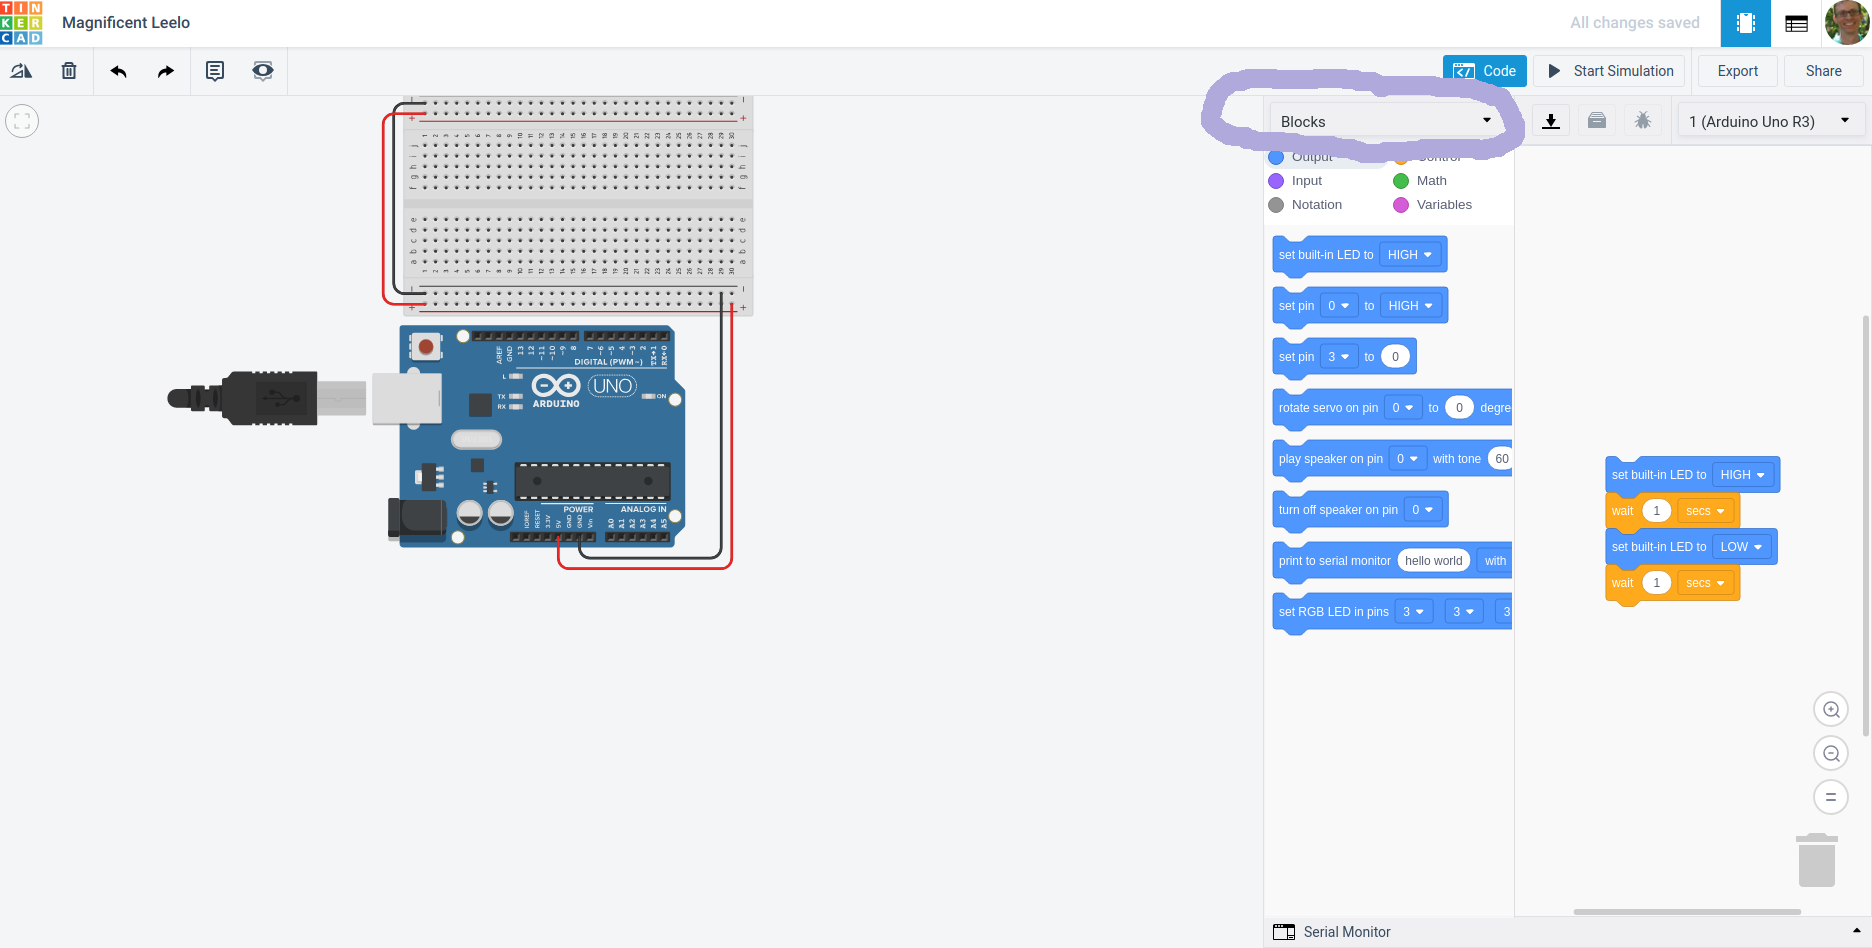Click the blocks workspace trash can
1872x948 pixels.
coord(1817,860)
